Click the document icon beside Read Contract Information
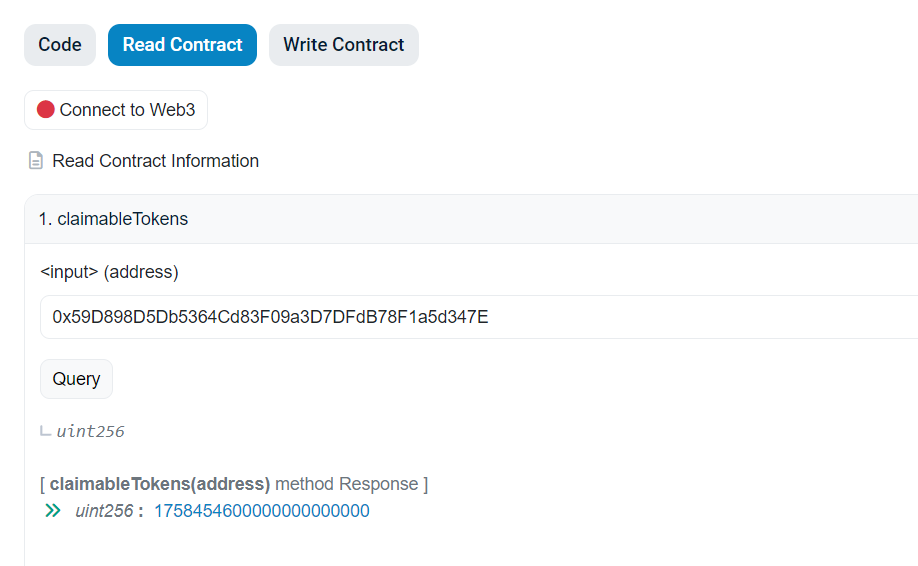Screen dimensions: 918x566 (x=36, y=161)
